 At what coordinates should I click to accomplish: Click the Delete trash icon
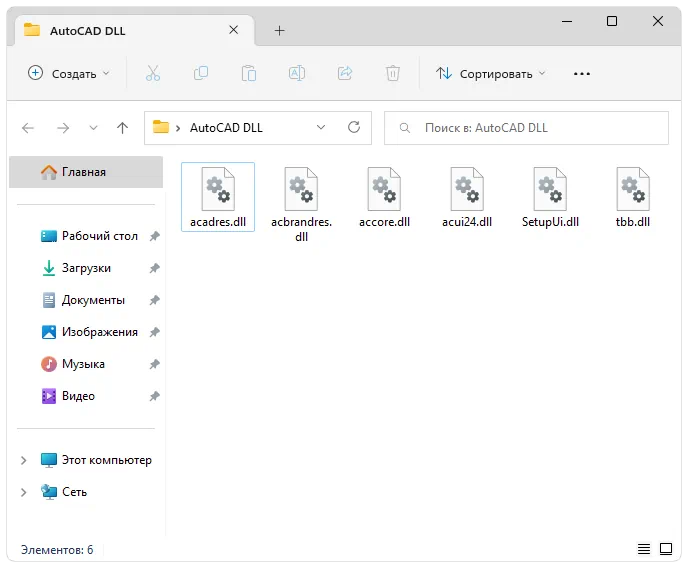coord(393,73)
